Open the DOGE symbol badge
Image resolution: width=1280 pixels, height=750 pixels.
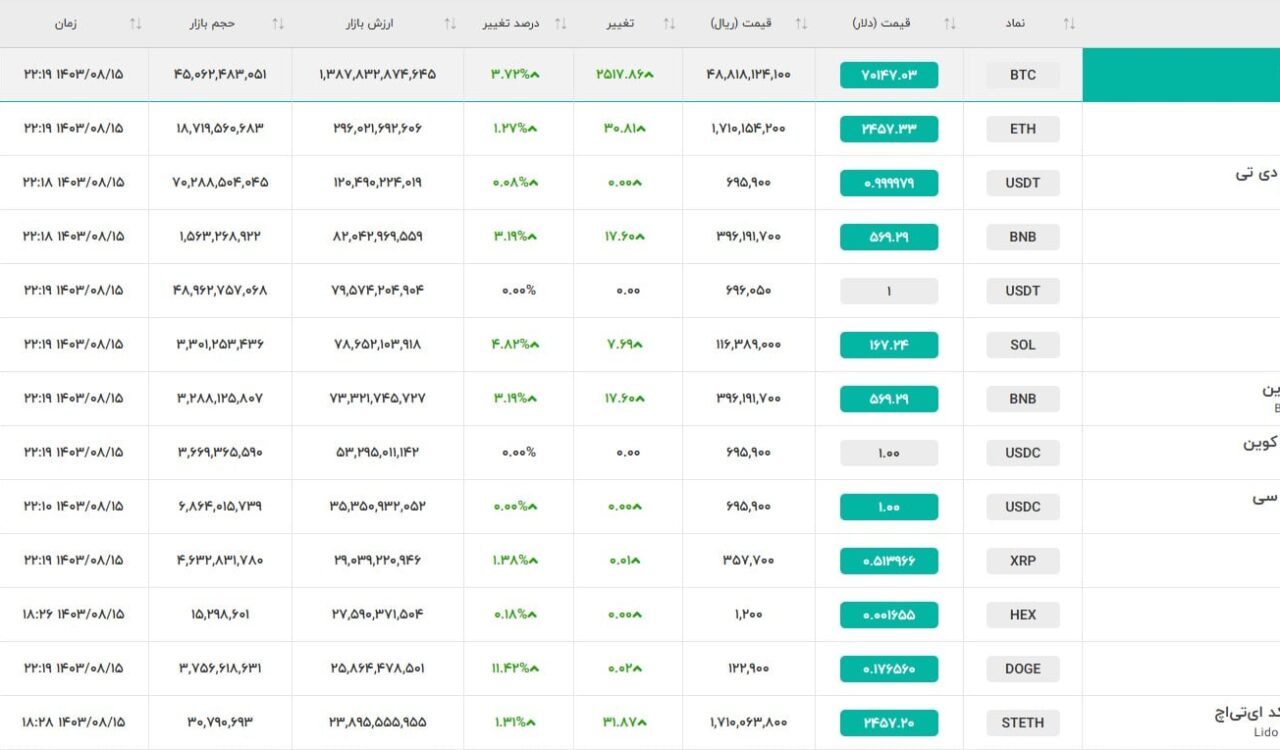point(1023,669)
